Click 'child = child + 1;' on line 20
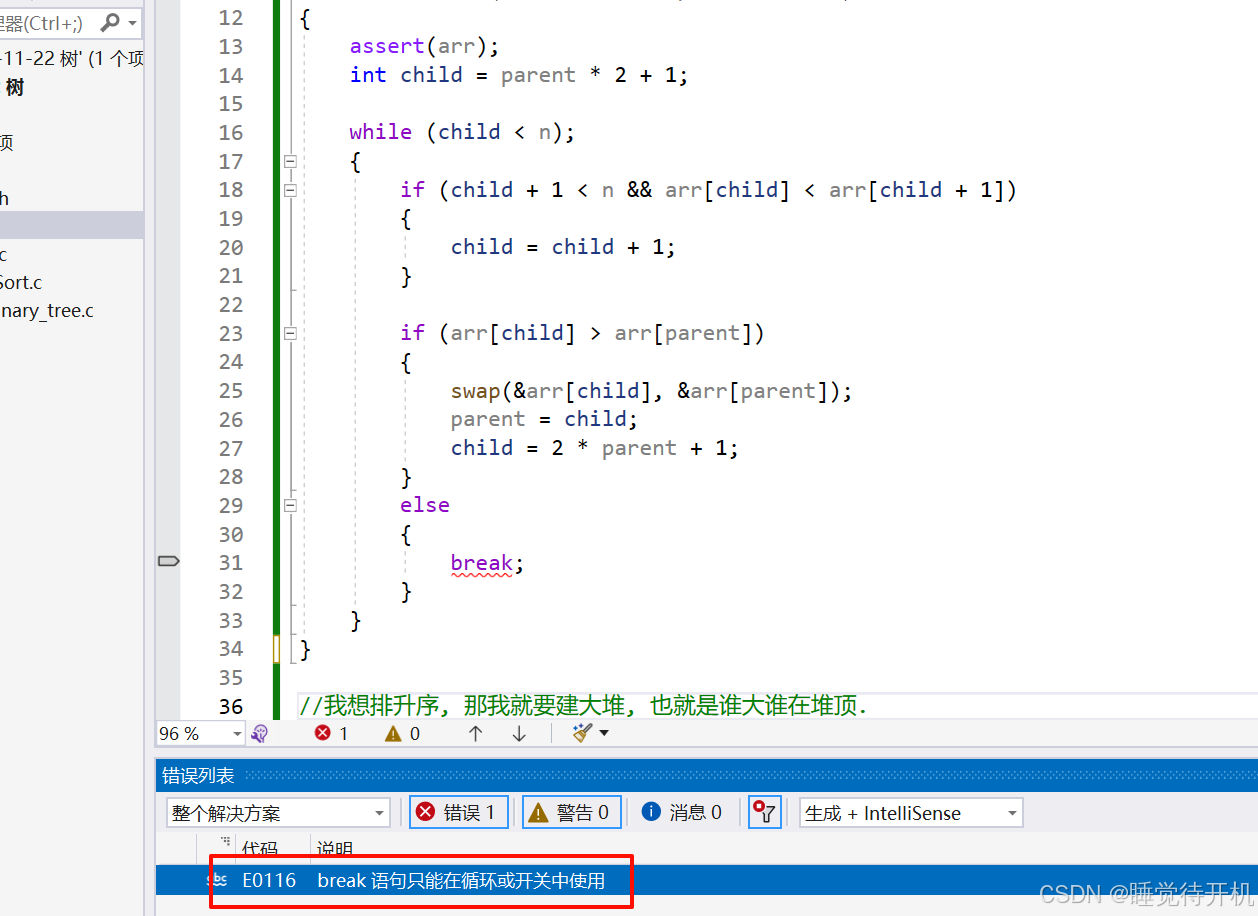Image resolution: width=1258 pixels, height=916 pixels. pos(563,247)
